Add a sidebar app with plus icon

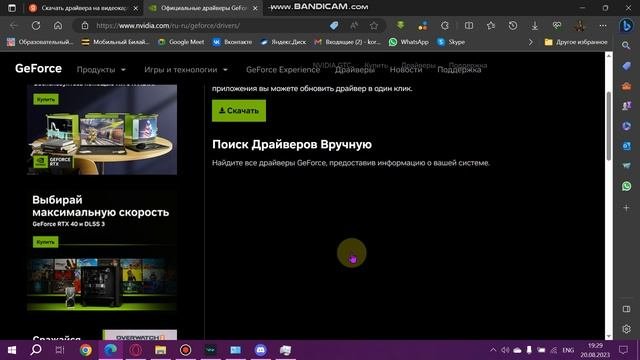(x=626, y=208)
